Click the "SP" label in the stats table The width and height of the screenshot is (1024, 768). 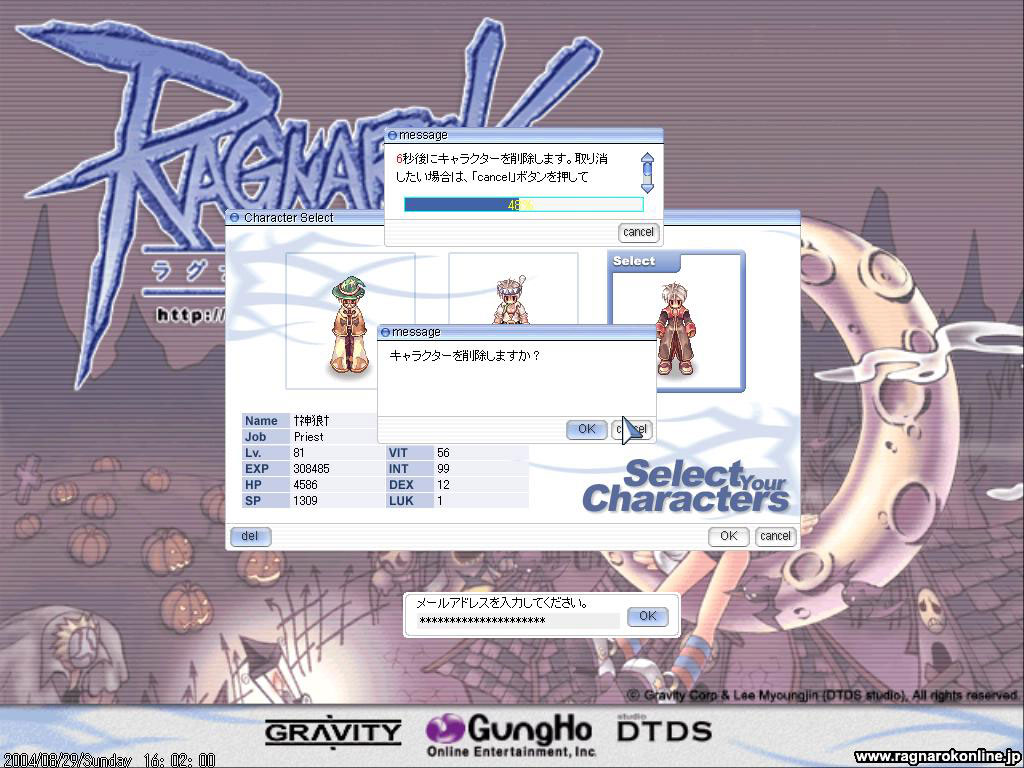click(x=253, y=501)
